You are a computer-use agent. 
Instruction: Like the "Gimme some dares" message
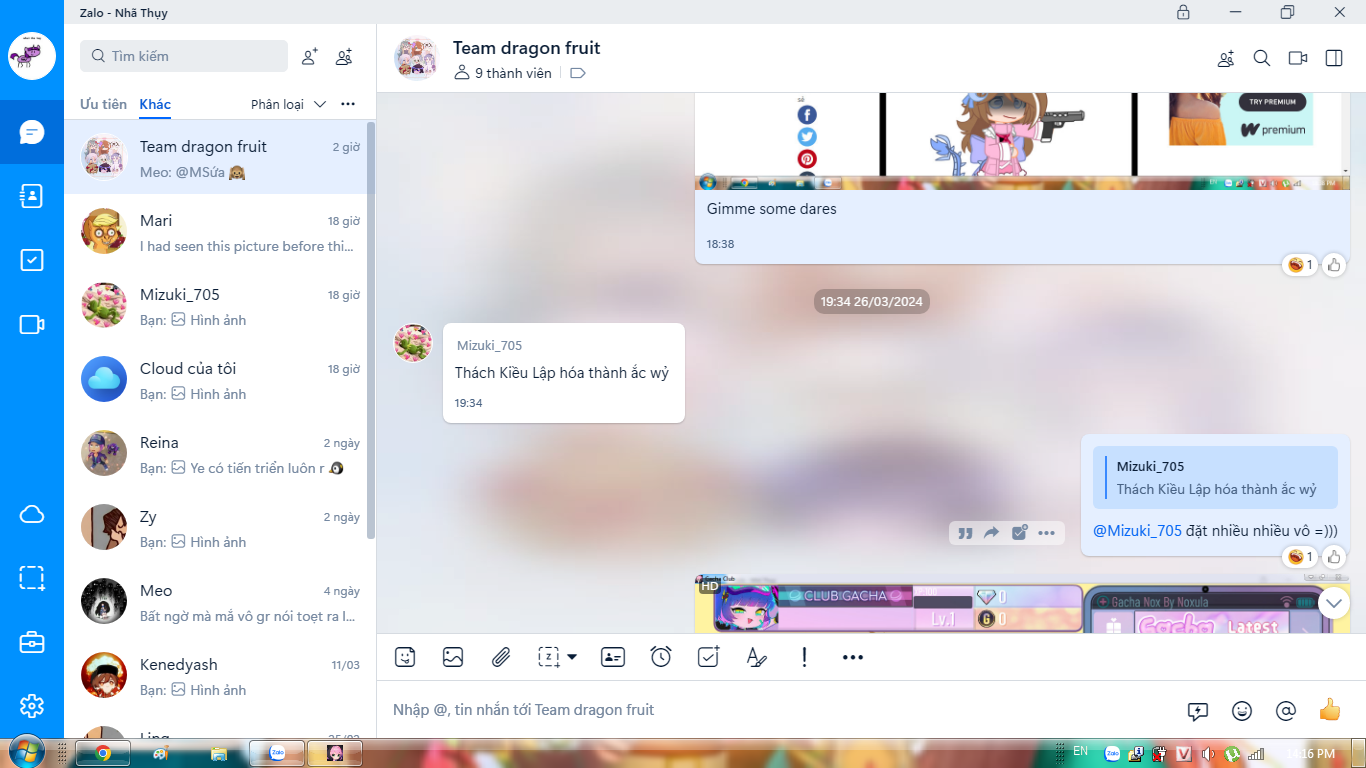pos(1334,265)
